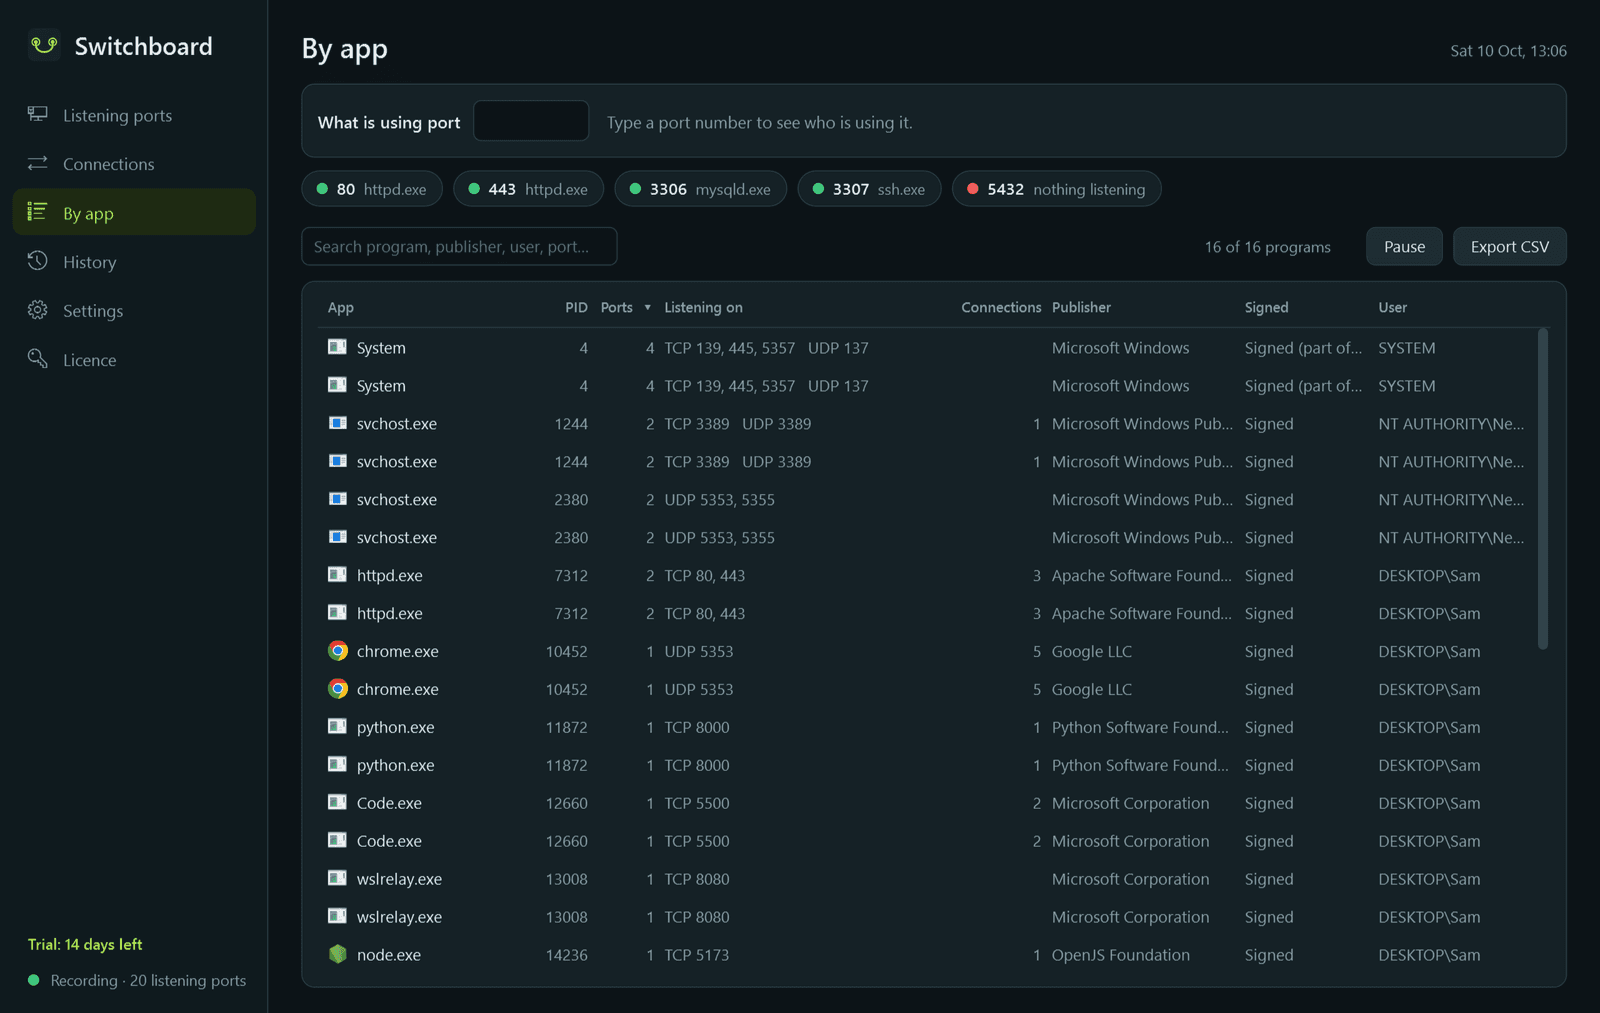Click the green Recording status dot
Screen dimensions: 1600x1013
(x=34, y=980)
